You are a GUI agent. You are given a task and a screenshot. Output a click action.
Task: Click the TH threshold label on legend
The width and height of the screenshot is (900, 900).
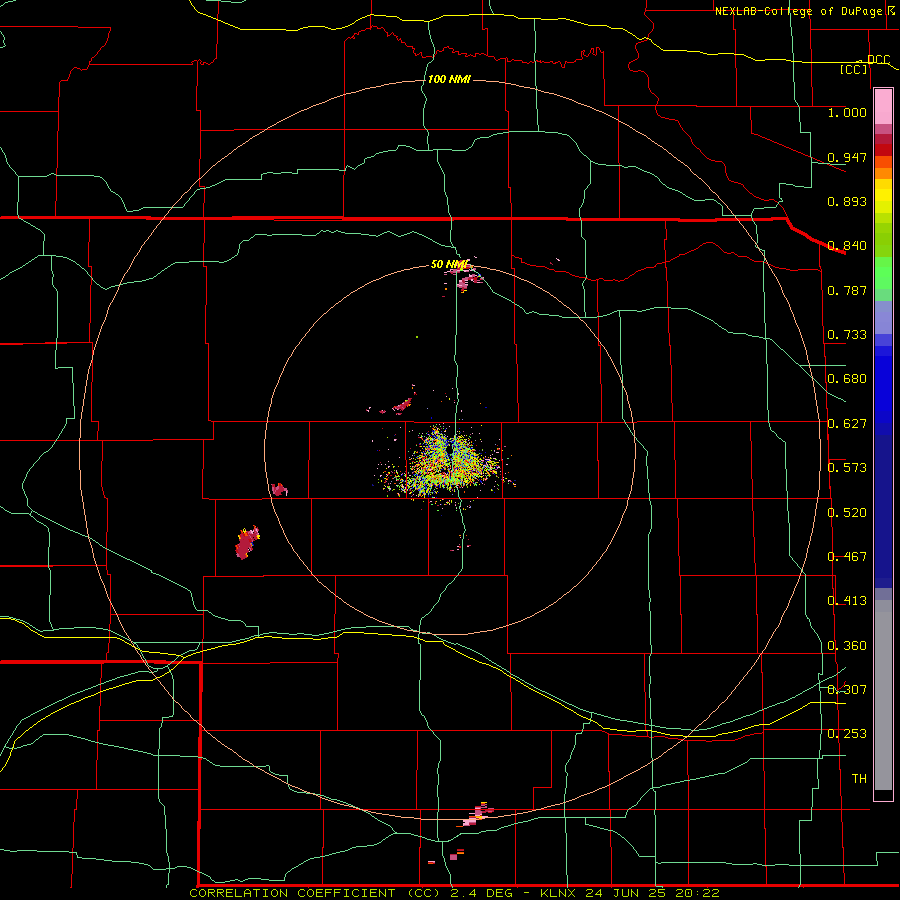click(x=859, y=779)
